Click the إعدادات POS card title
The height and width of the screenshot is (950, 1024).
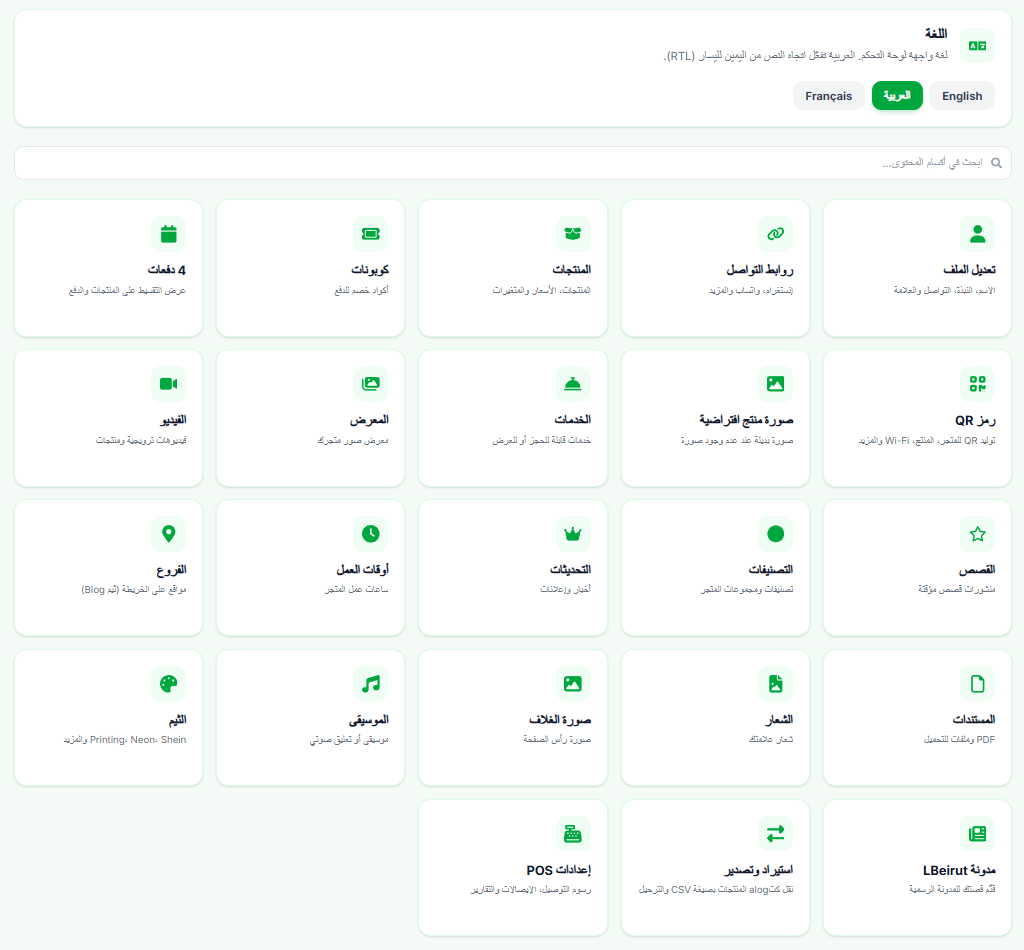558,870
